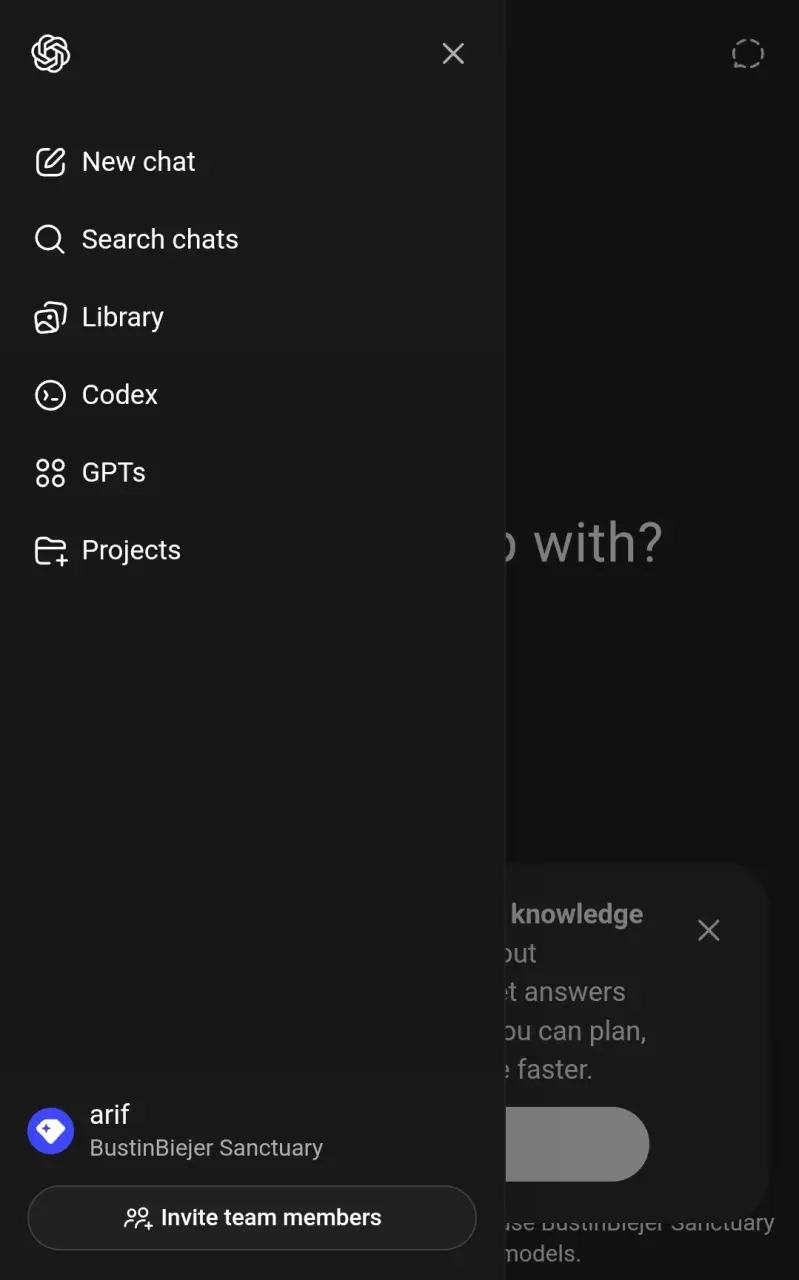799x1280 pixels.
Task: Click the Library images icon
Action: (50, 317)
